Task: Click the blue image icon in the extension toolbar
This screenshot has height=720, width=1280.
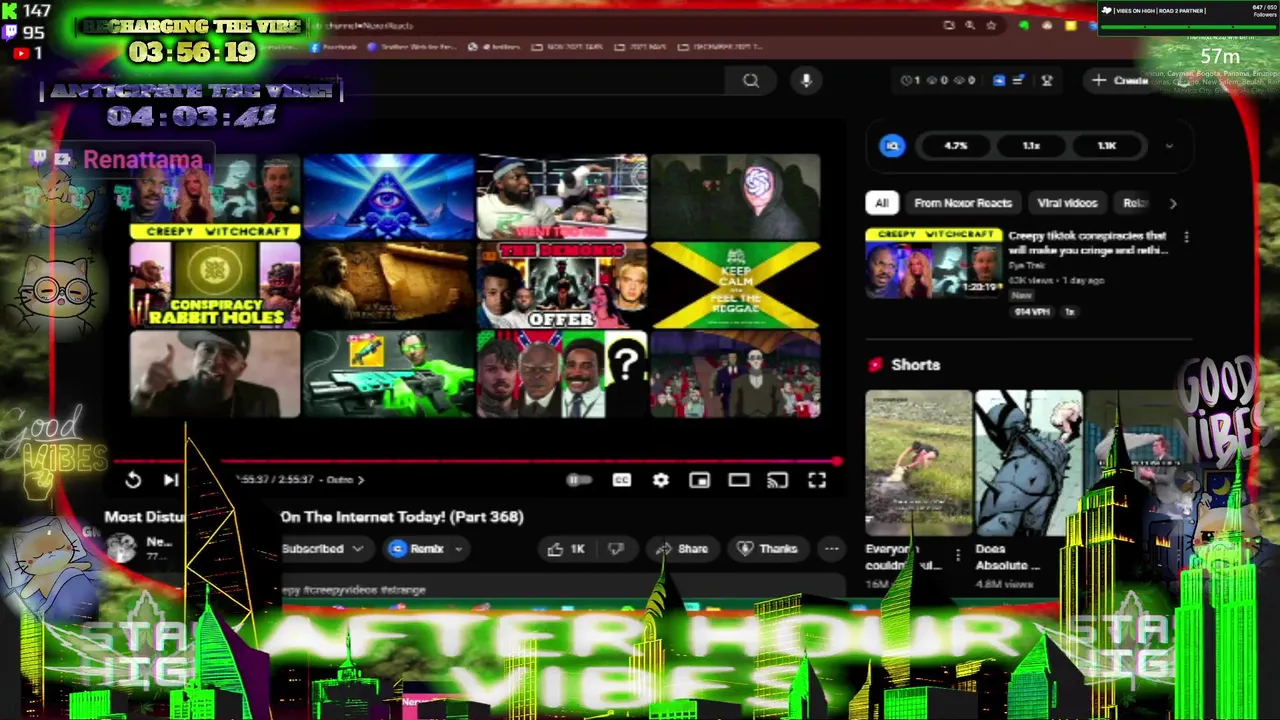Action: pos(999,81)
